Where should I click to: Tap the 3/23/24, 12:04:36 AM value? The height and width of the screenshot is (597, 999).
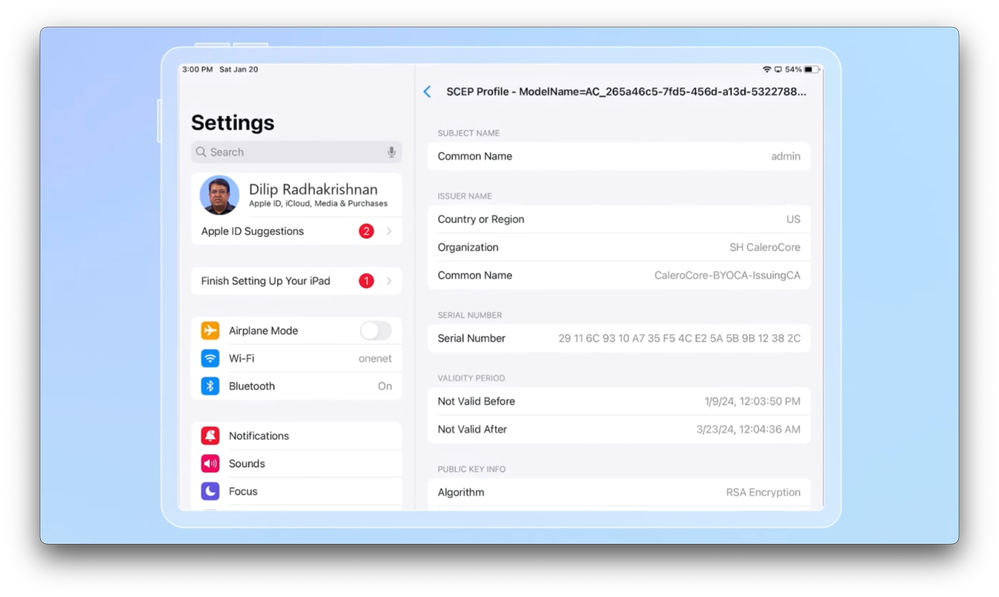748,429
